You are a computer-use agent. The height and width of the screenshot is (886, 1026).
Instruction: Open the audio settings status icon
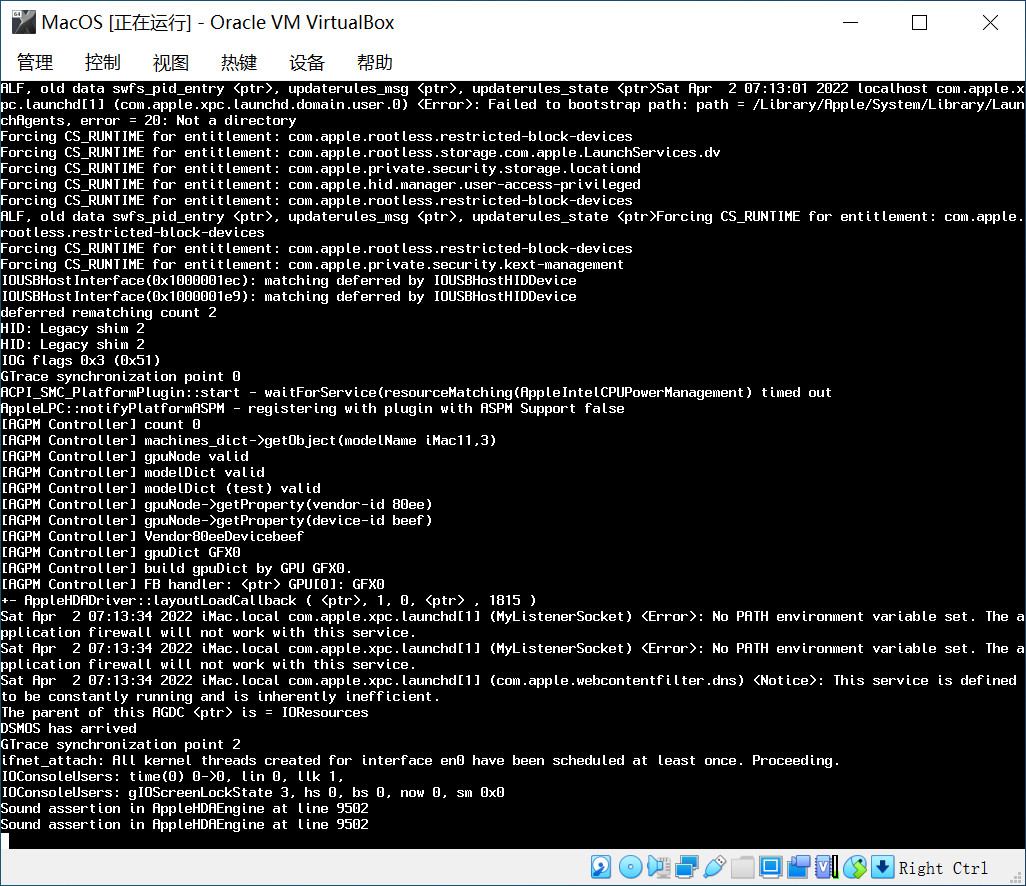658,867
